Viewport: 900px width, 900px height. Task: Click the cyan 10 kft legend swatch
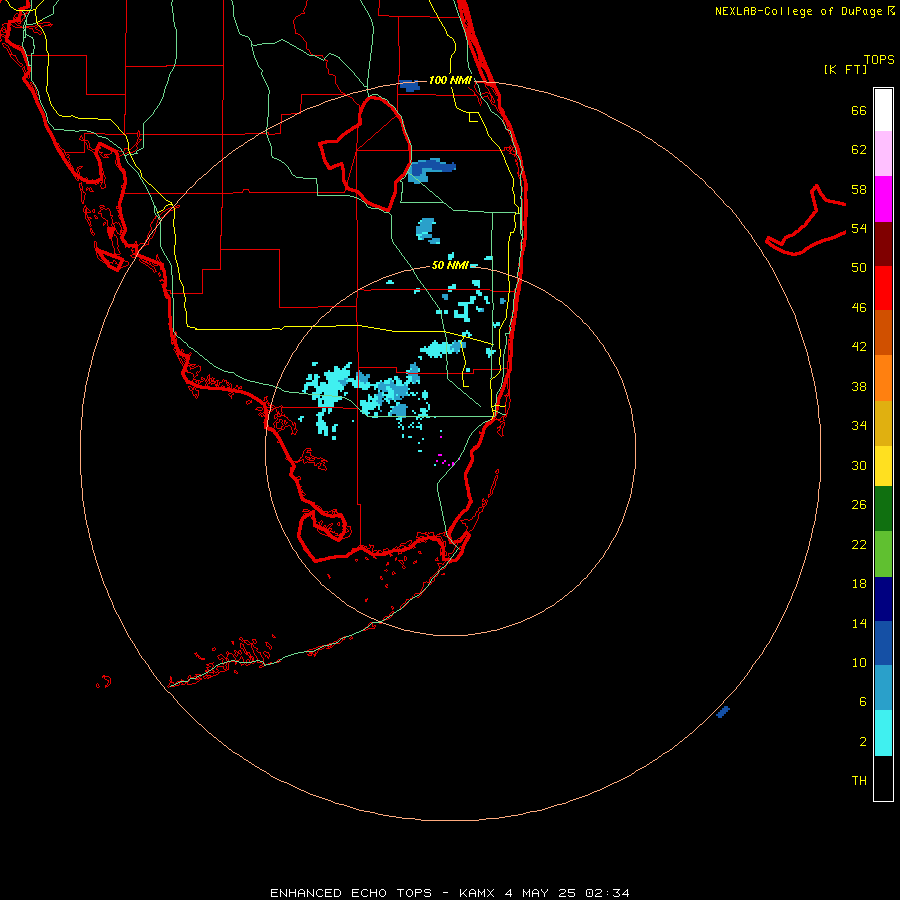883,733
